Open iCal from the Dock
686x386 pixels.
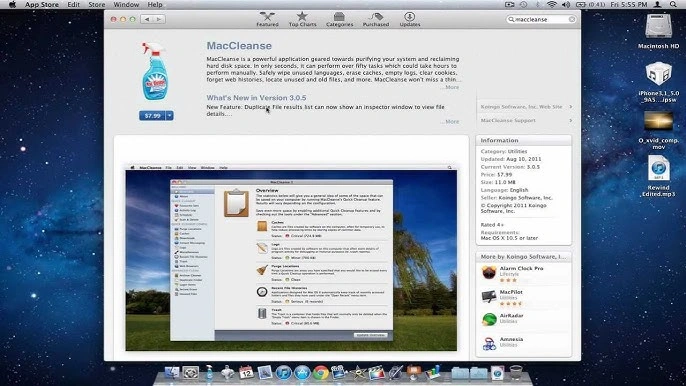246,372
